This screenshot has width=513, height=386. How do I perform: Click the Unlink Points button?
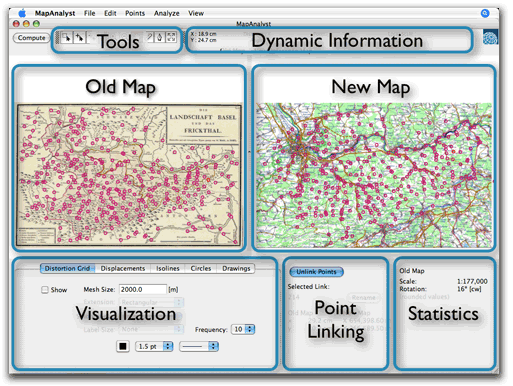point(316,272)
